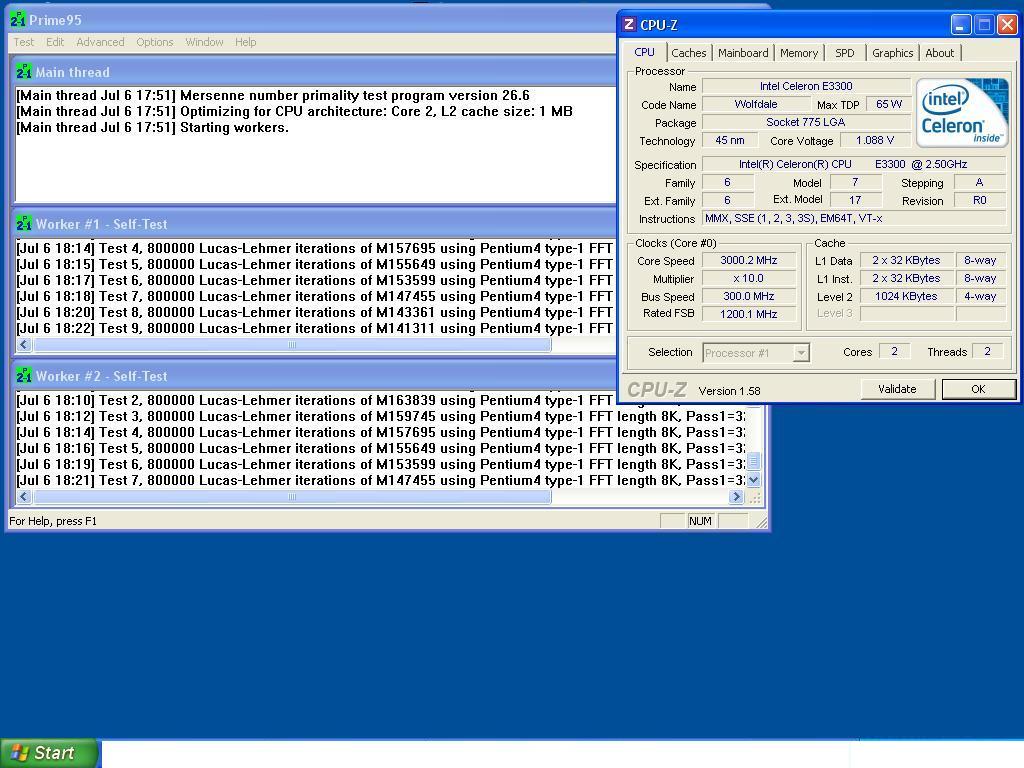Click Worker #1 line Test 9 of M141311
The height and width of the screenshot is (768, 1024).
pos(314,328)
